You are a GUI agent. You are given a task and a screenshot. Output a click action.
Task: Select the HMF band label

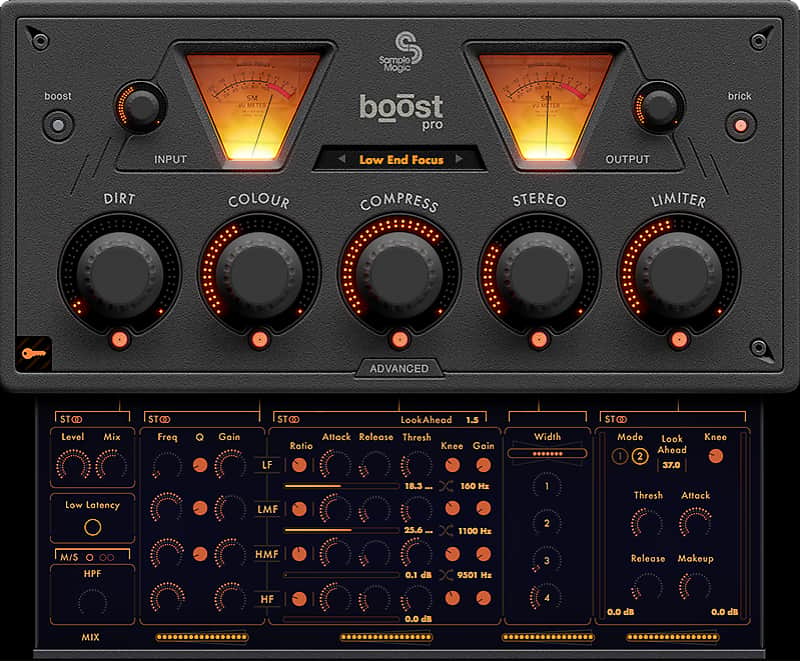[x=267, y=554]
